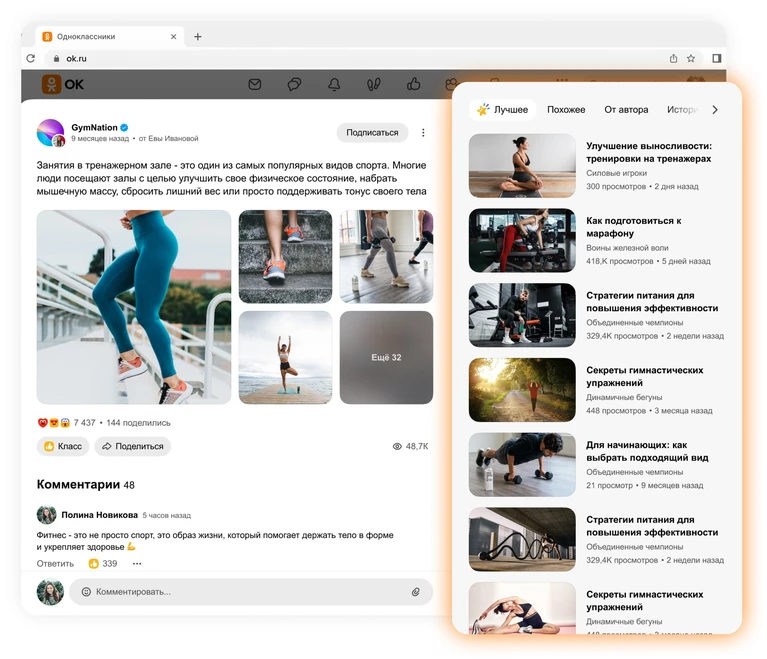
Task: Click the attachment paperclip in comment field
Action: 415,591
